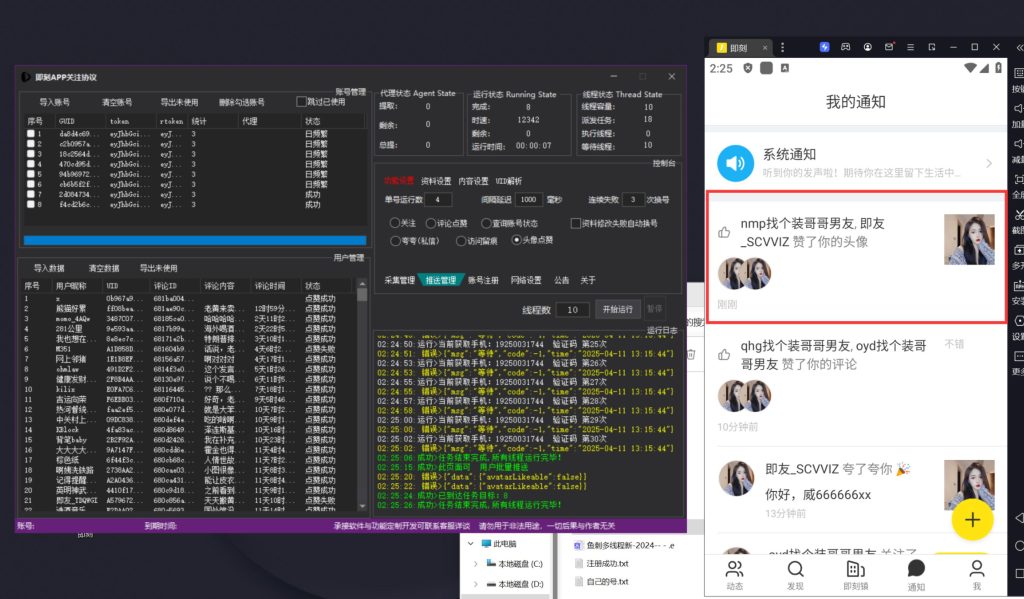
Task: Enable the 跳过已使用 checkbox
Action: 302,102
